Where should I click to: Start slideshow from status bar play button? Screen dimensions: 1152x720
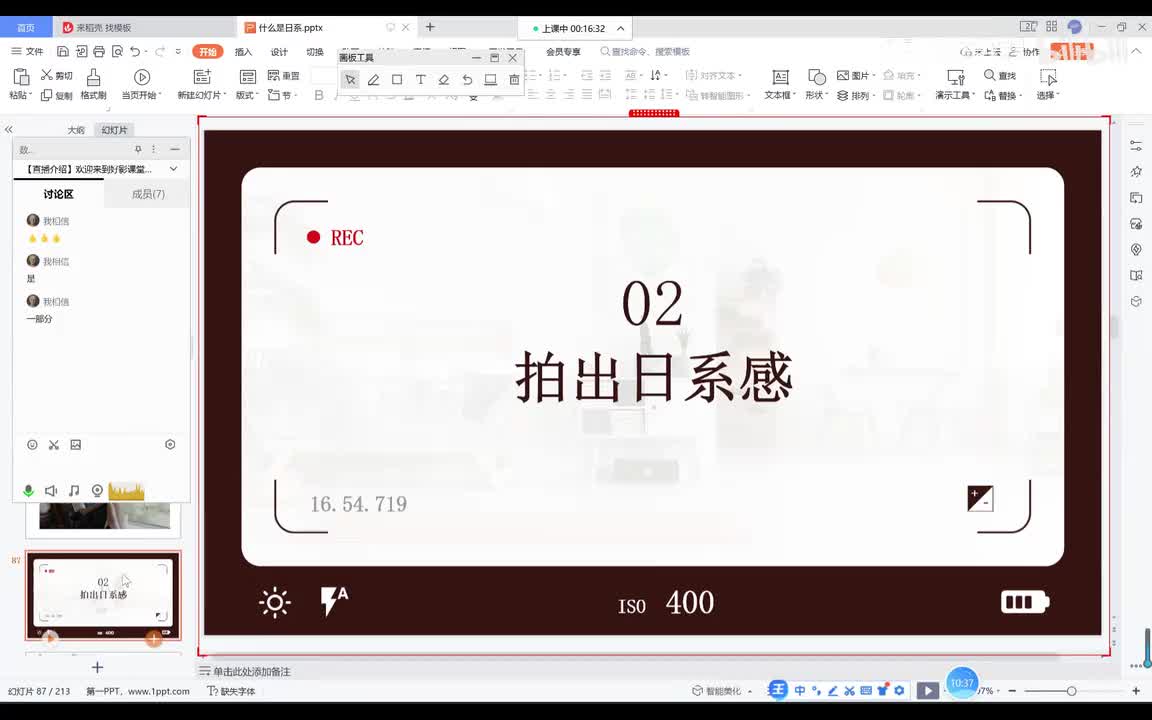click(x=927, y=691)
